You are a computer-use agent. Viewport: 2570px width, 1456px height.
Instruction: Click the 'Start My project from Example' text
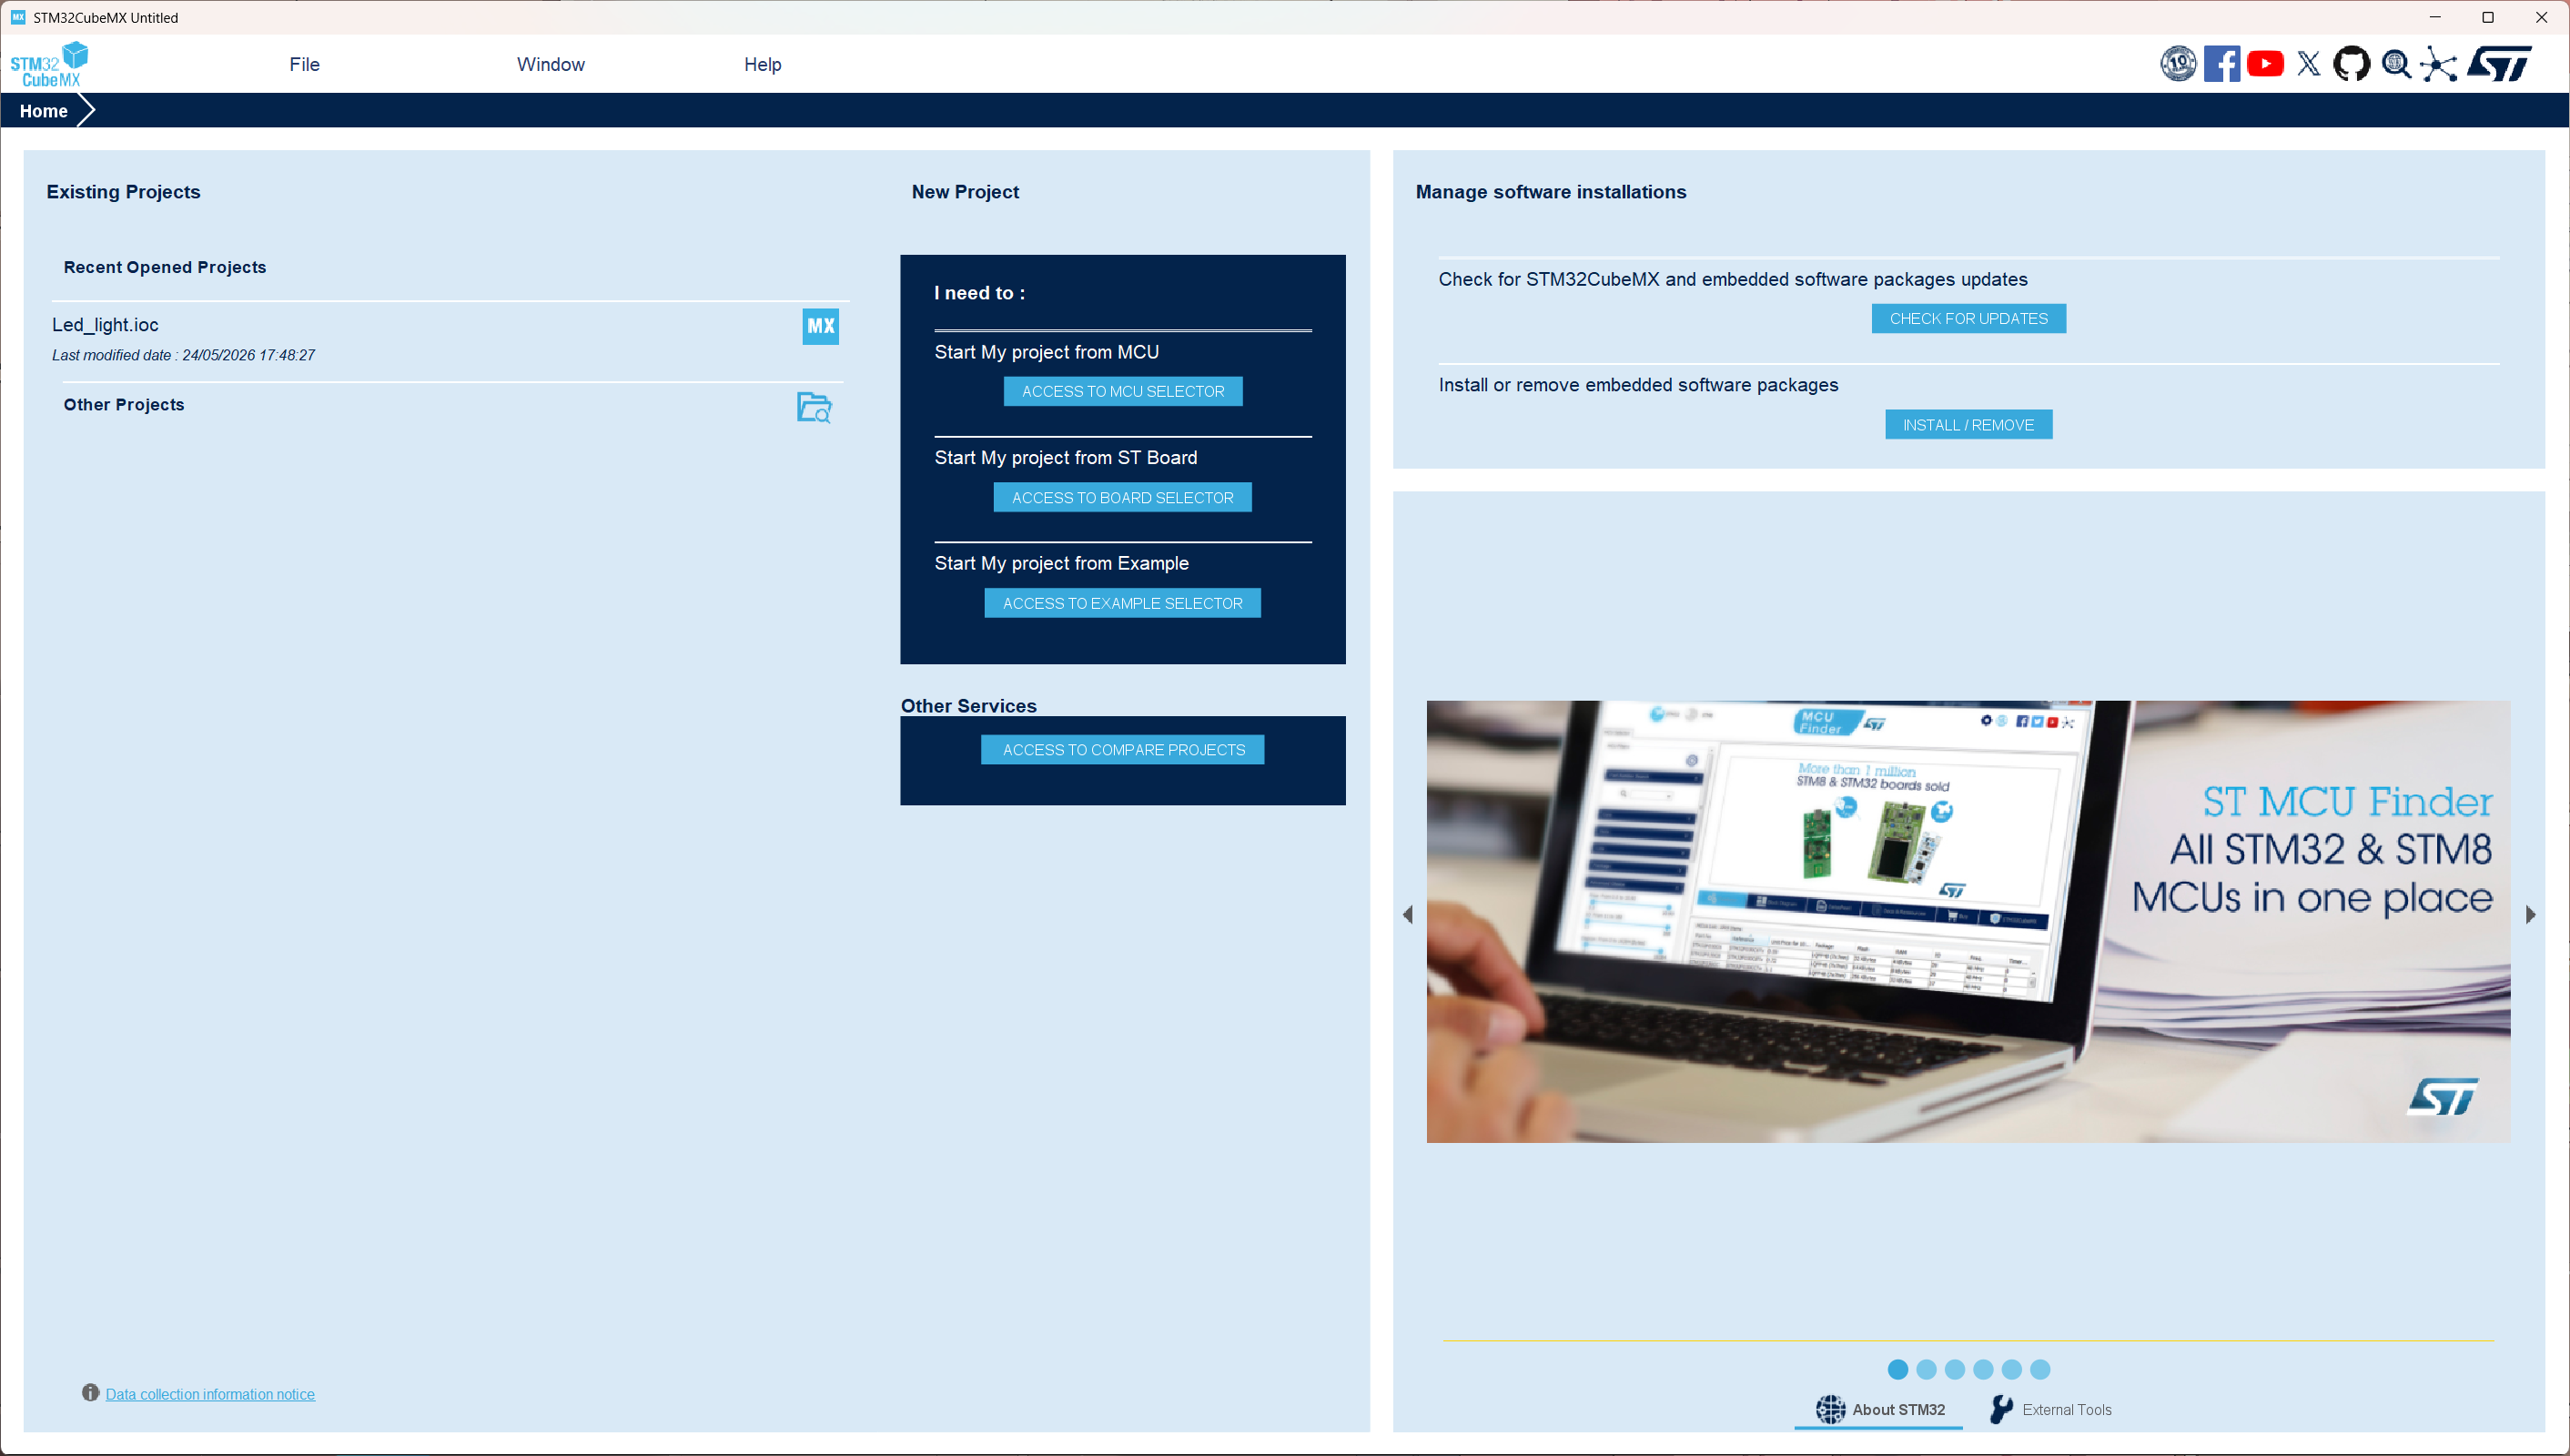[x=1062, y=563]
